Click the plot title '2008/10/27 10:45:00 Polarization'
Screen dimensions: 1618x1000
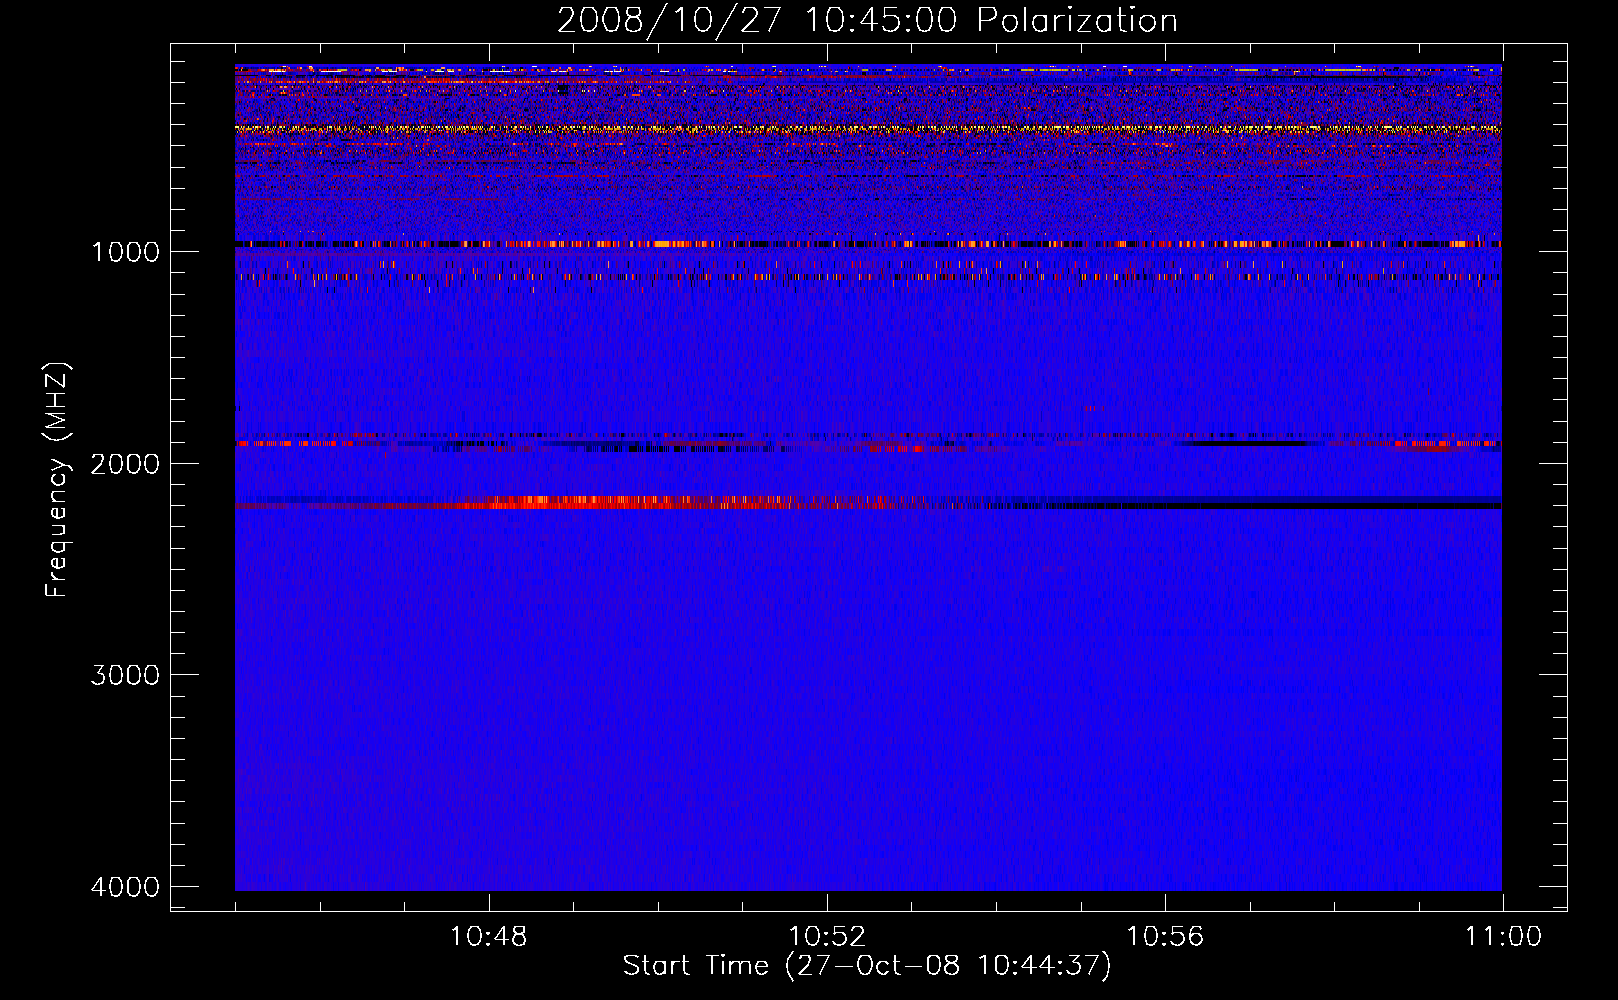click(x=867, y=20)
